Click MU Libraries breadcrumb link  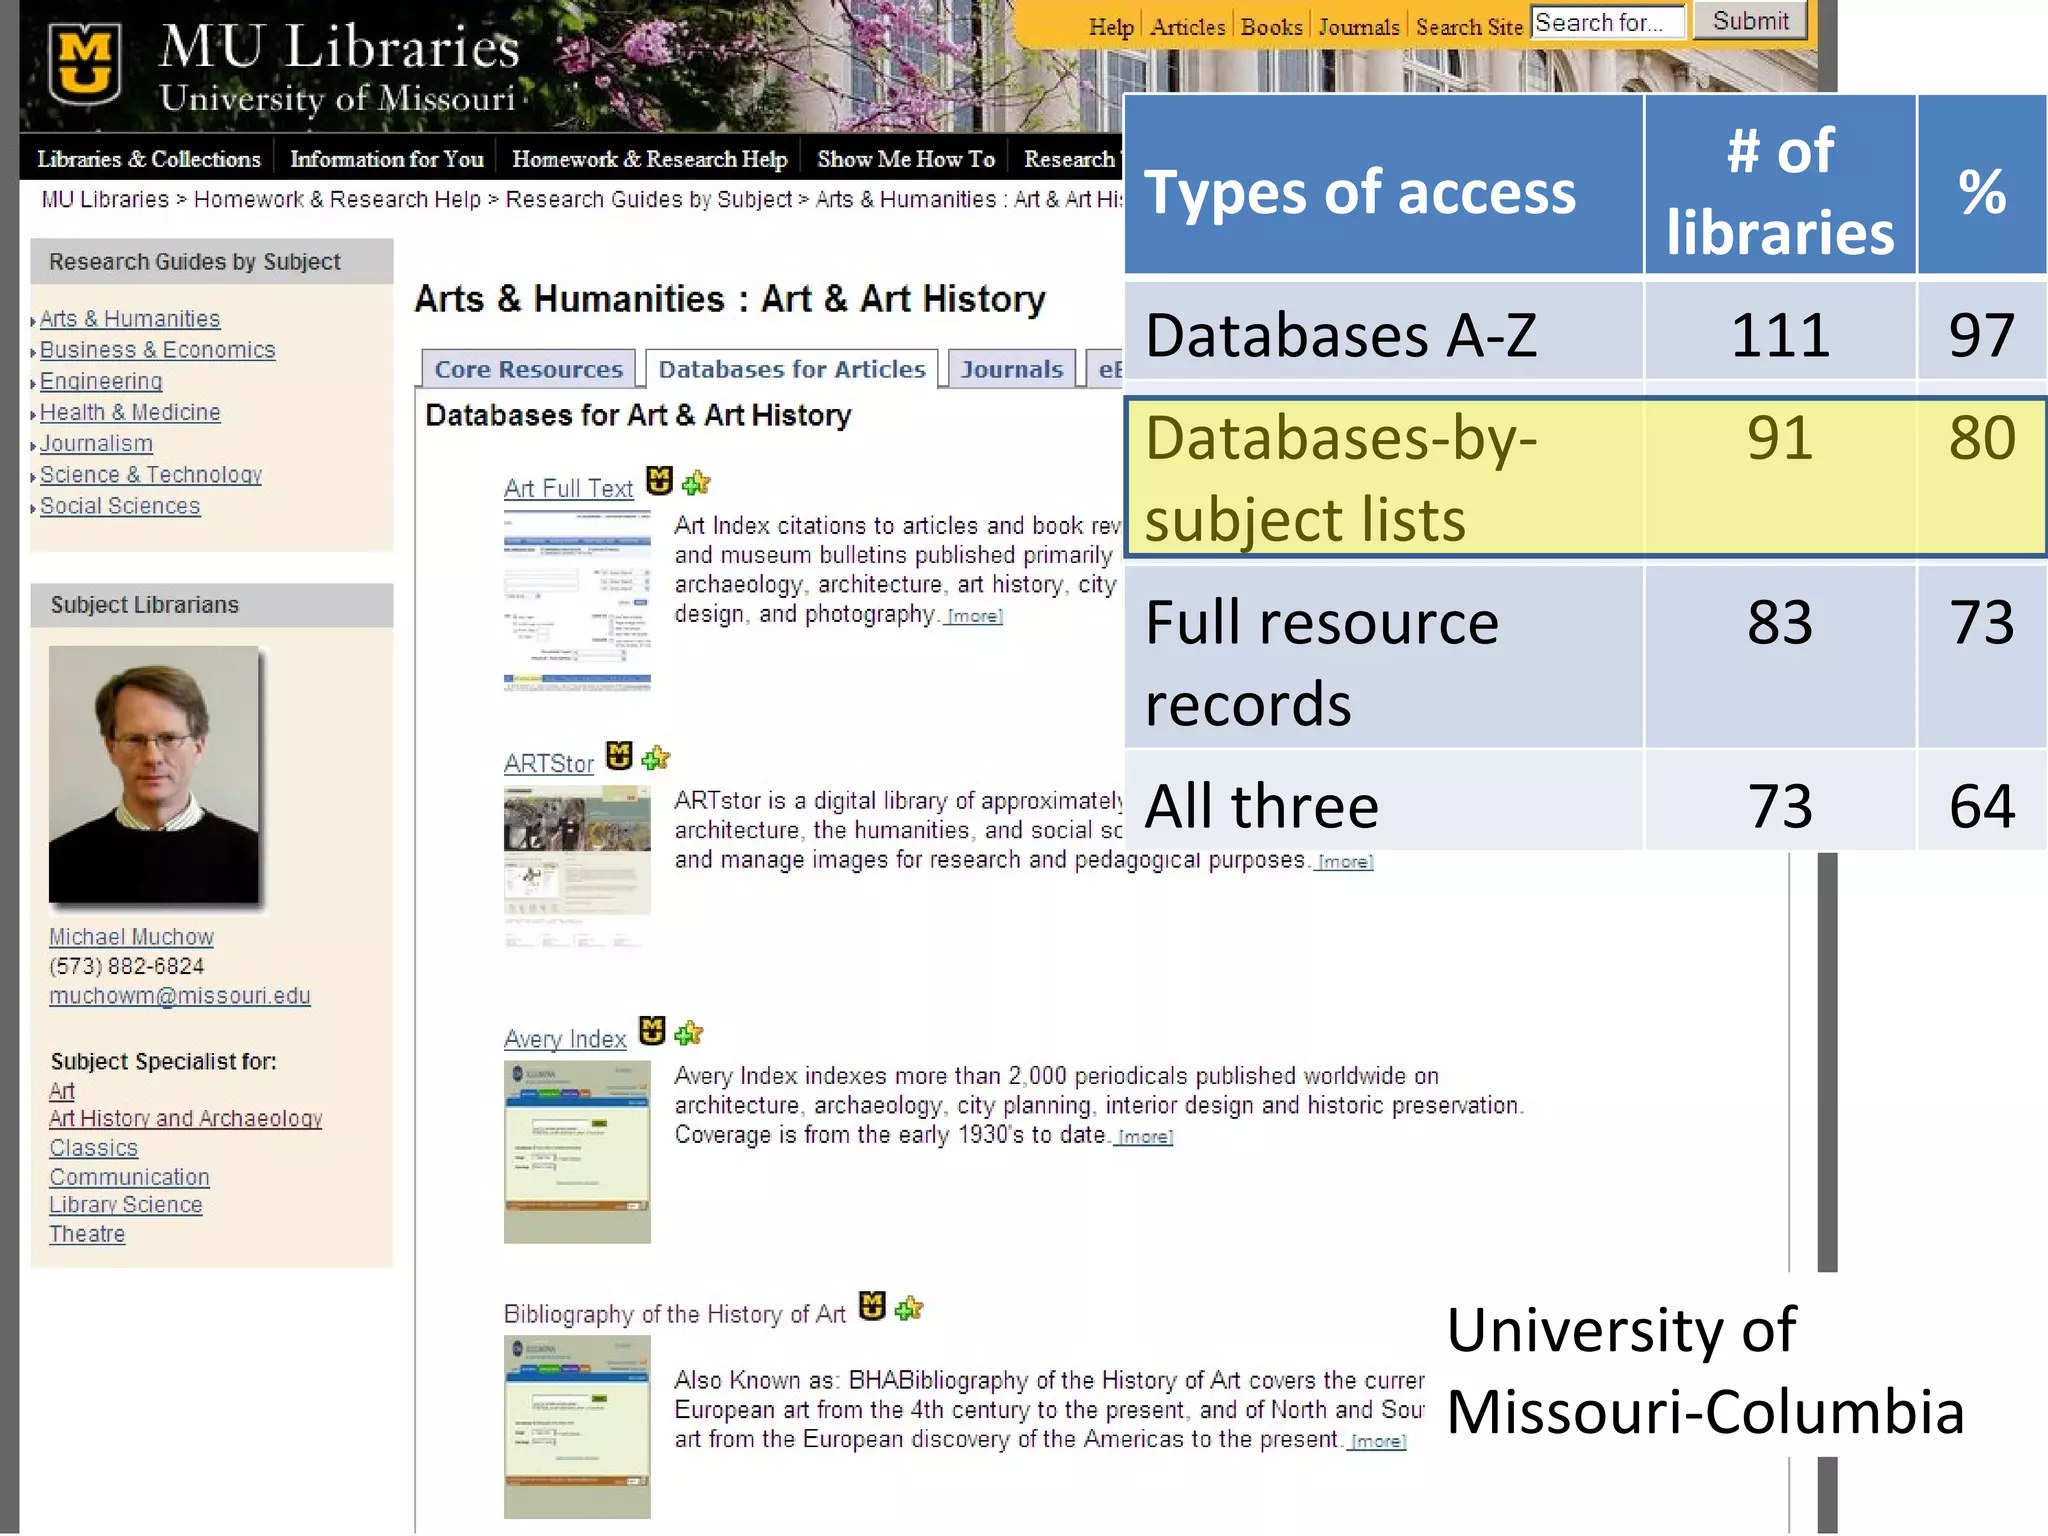[105, 199]
